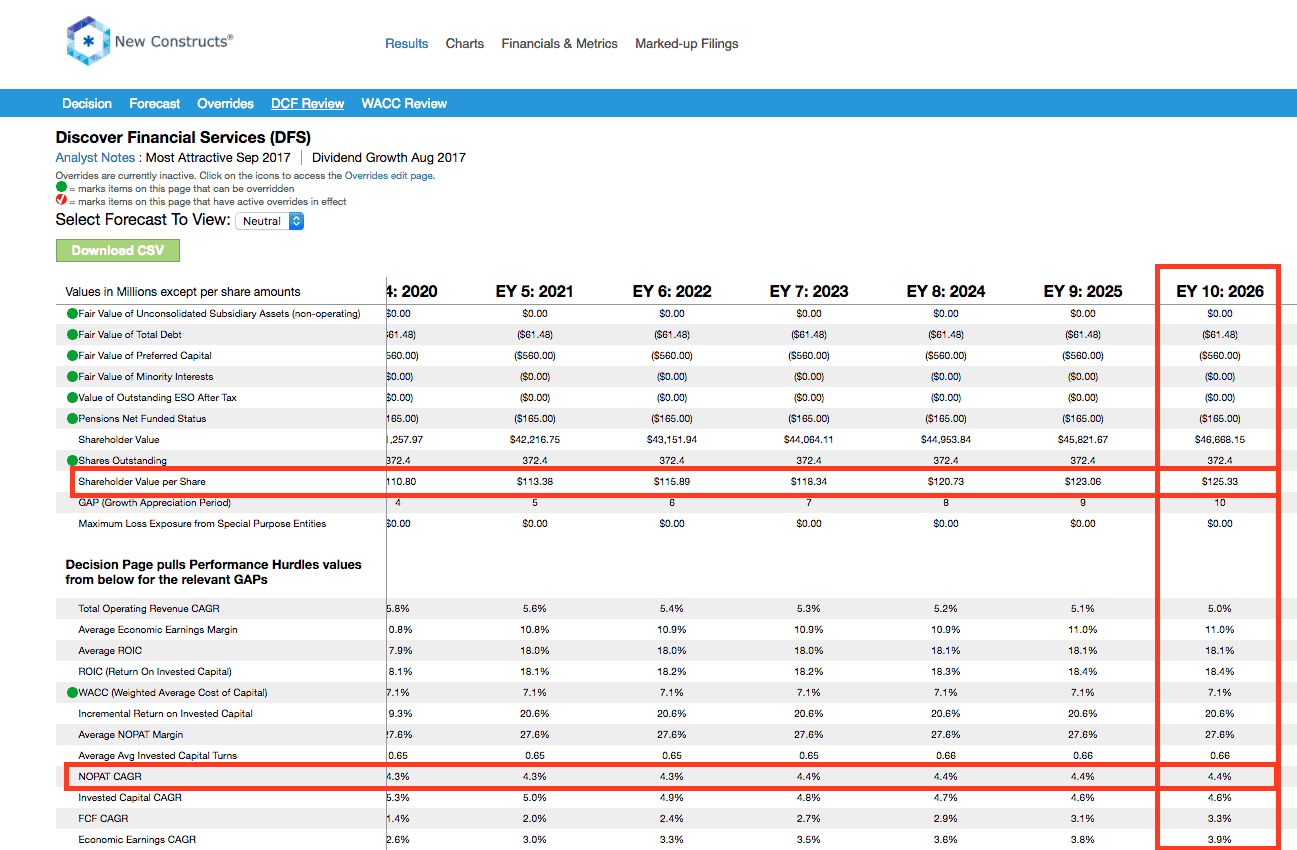
Task: Click the Average NOPAT Margin label
Action: coord(129,734)
